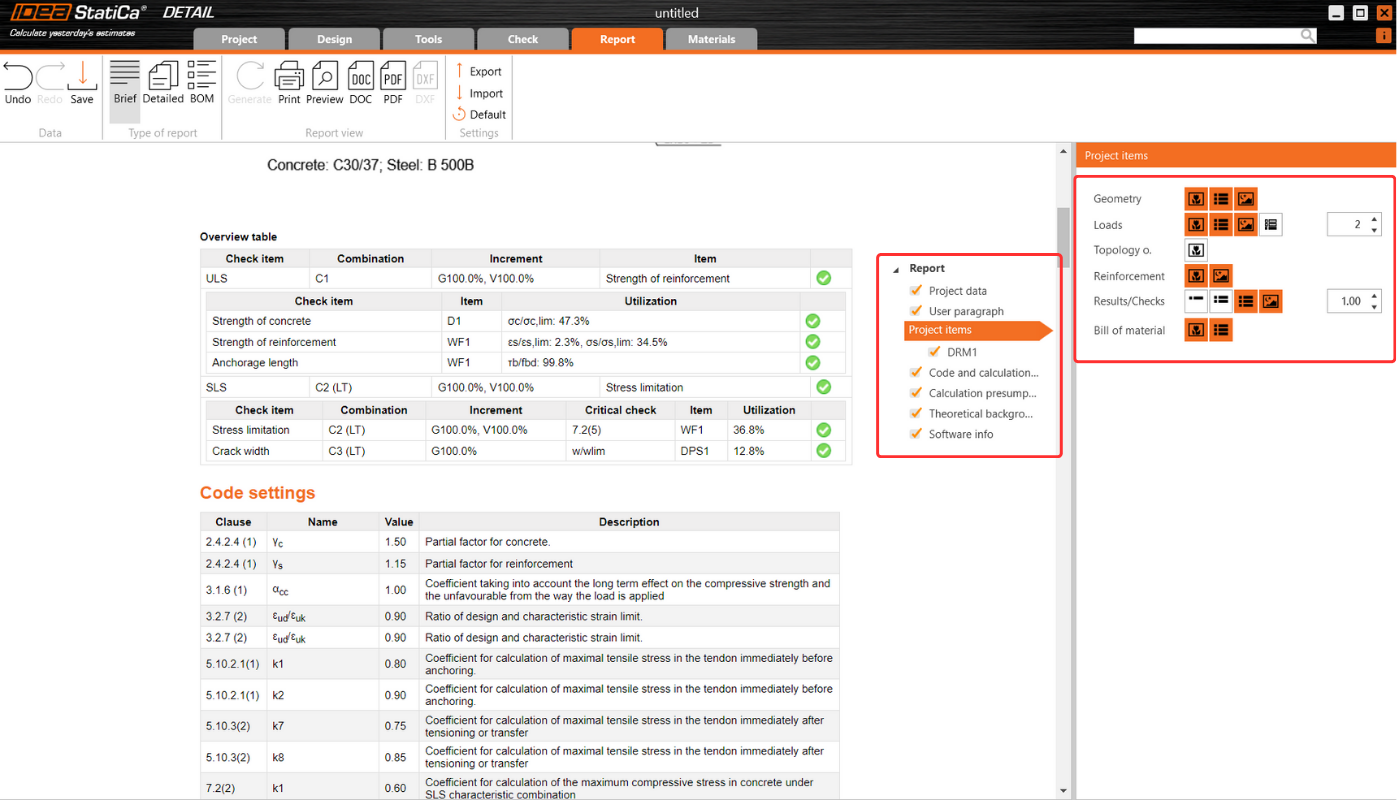This screenshot has width=1397, height=800.
Task: Export the report as PDF
Action: pos(392,85)
